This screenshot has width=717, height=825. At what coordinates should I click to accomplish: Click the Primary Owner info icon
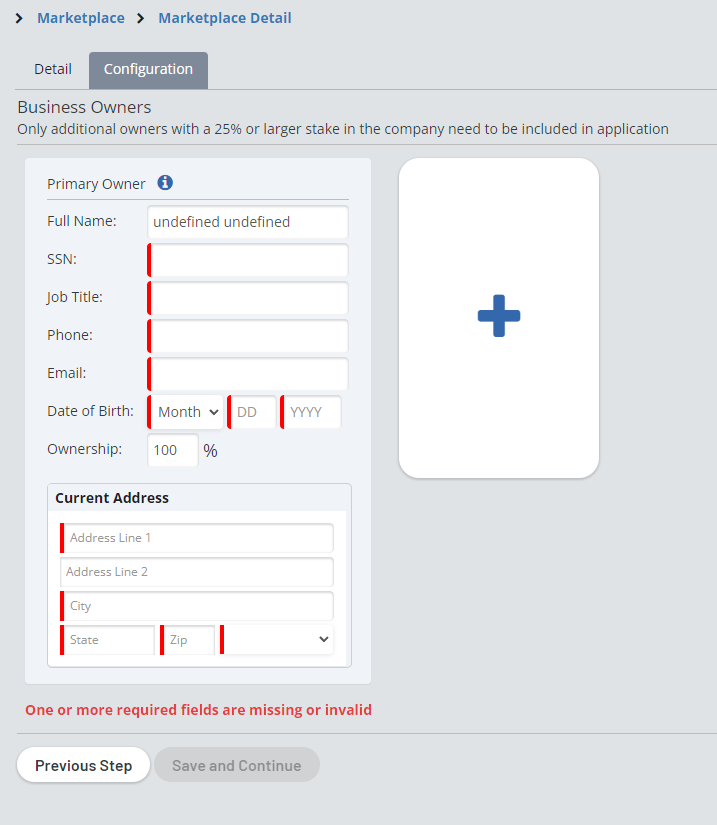tap(166, 183)
